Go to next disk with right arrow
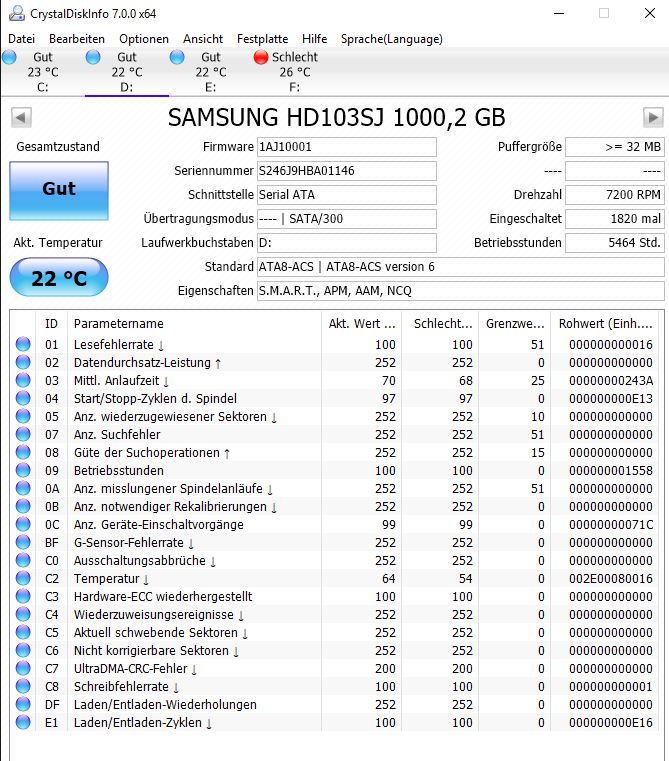669x761 pixels. [653, 117]
